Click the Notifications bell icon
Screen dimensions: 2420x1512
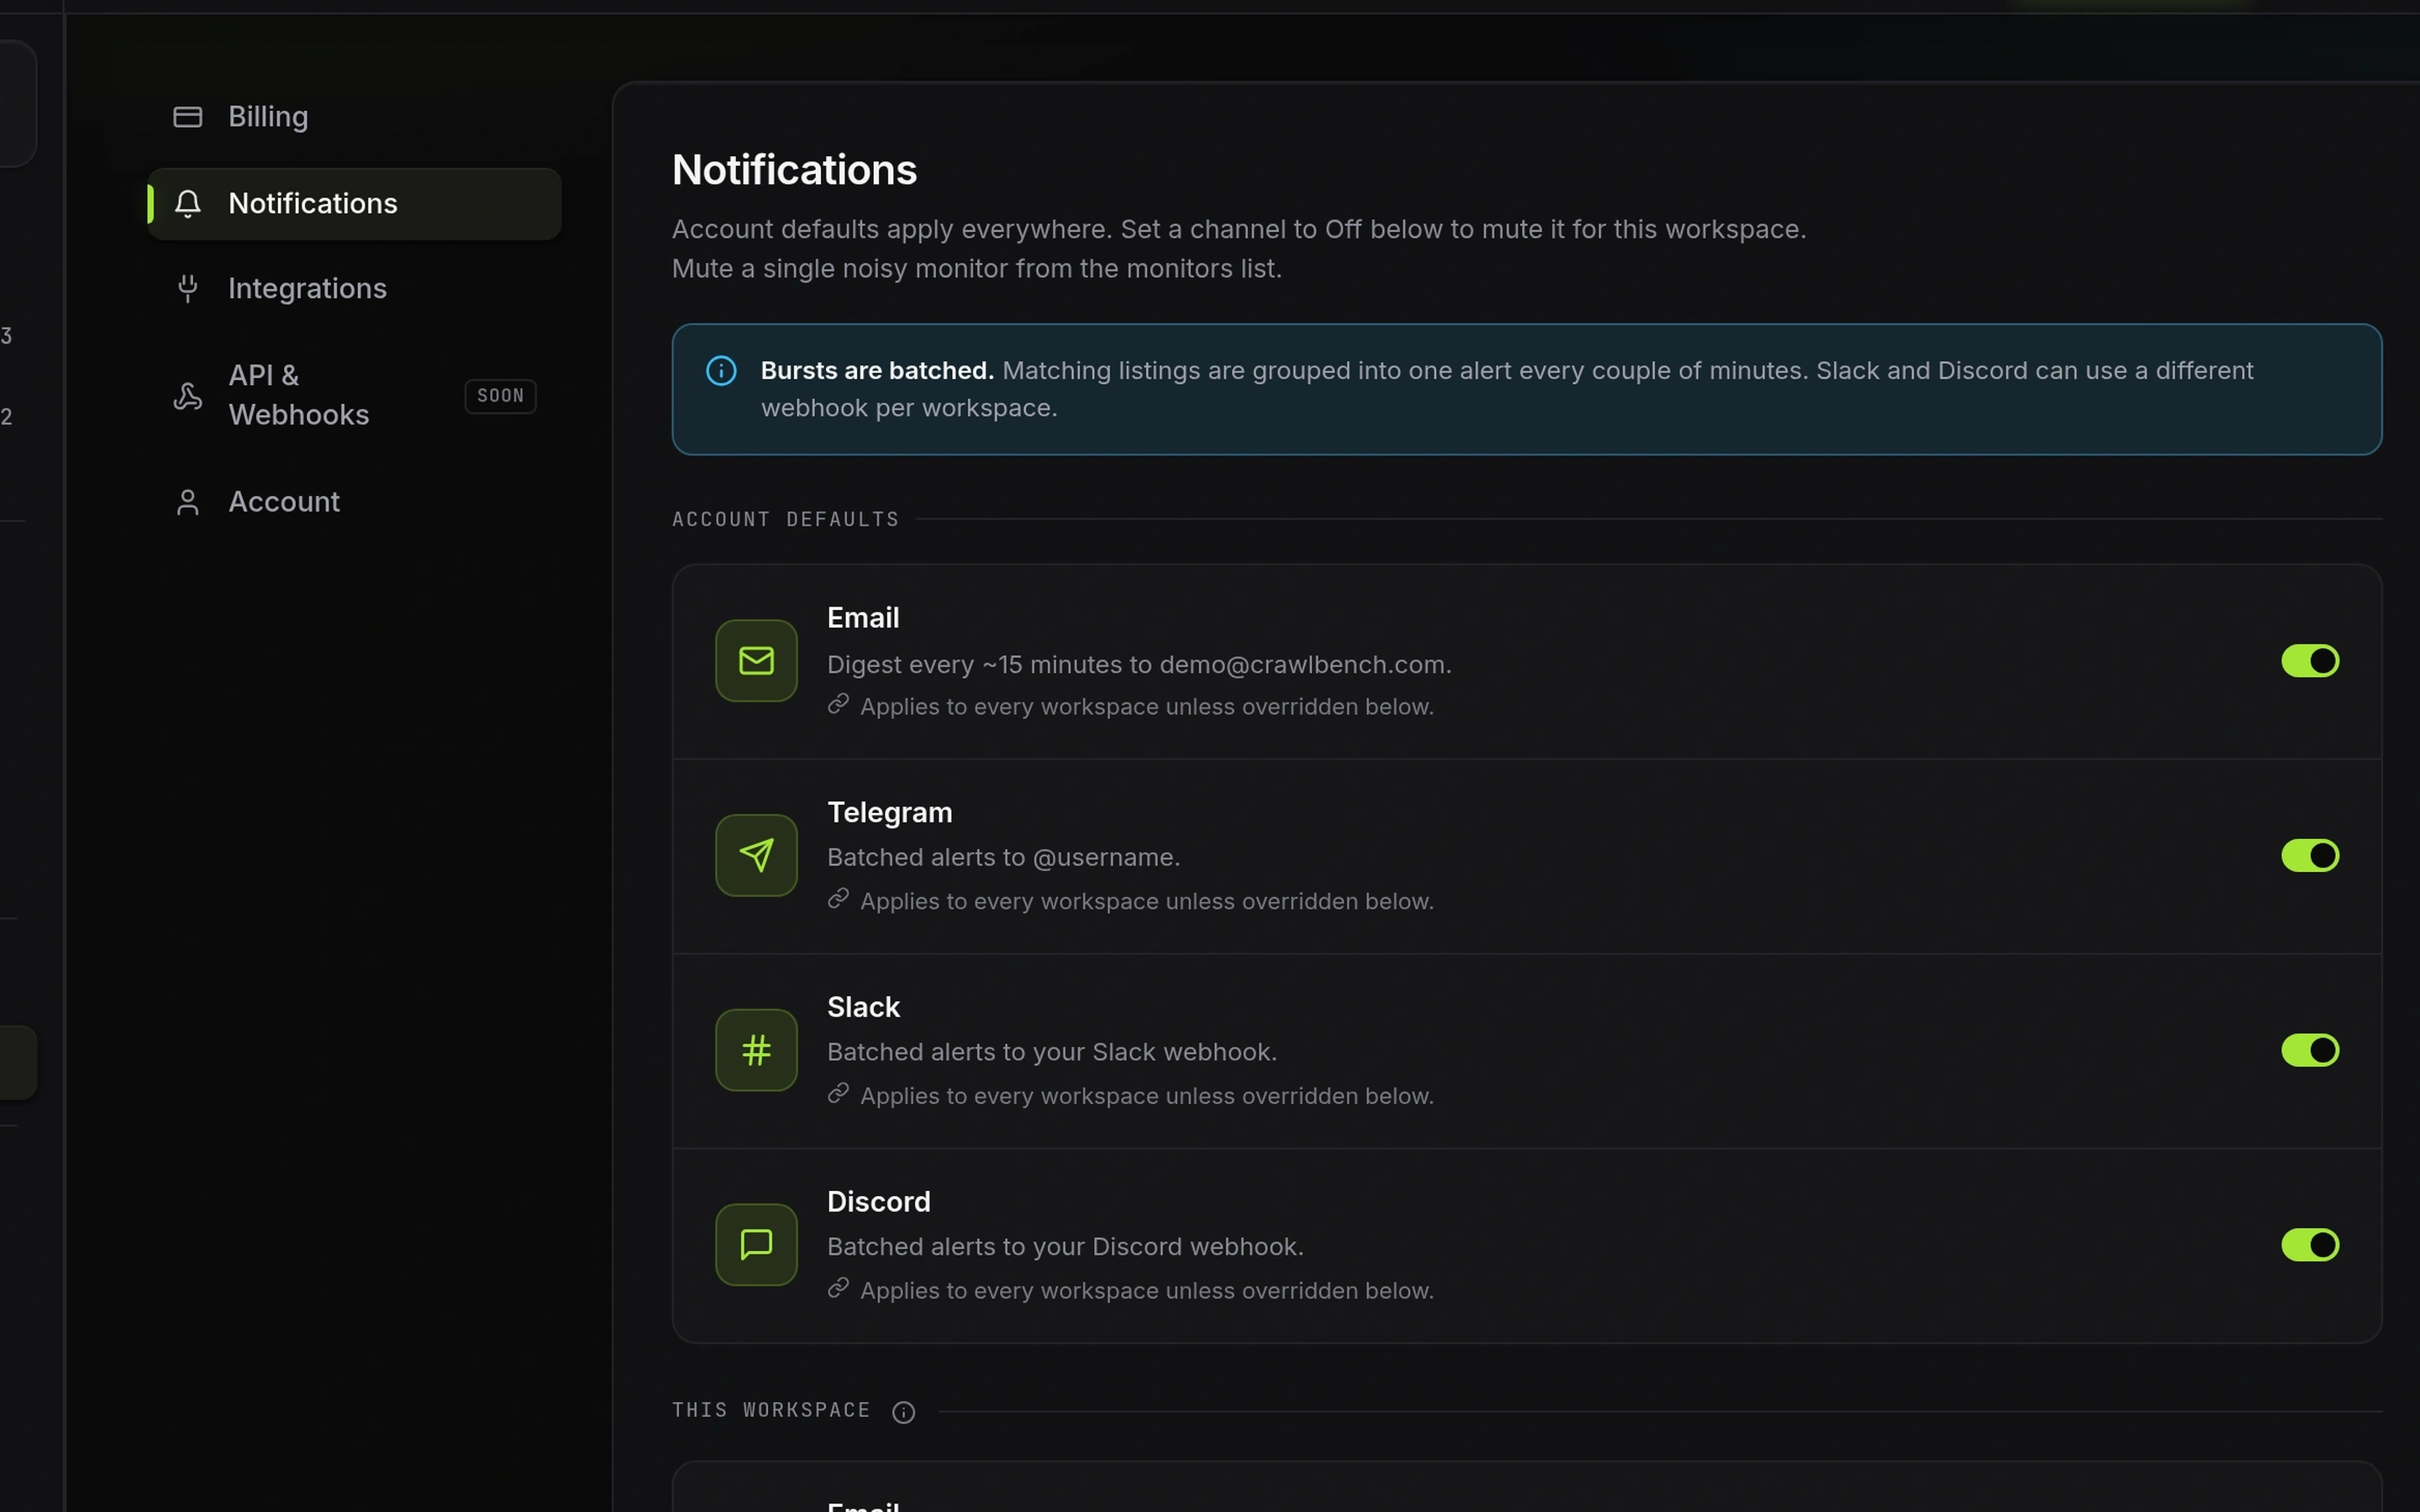click(188, 204)
